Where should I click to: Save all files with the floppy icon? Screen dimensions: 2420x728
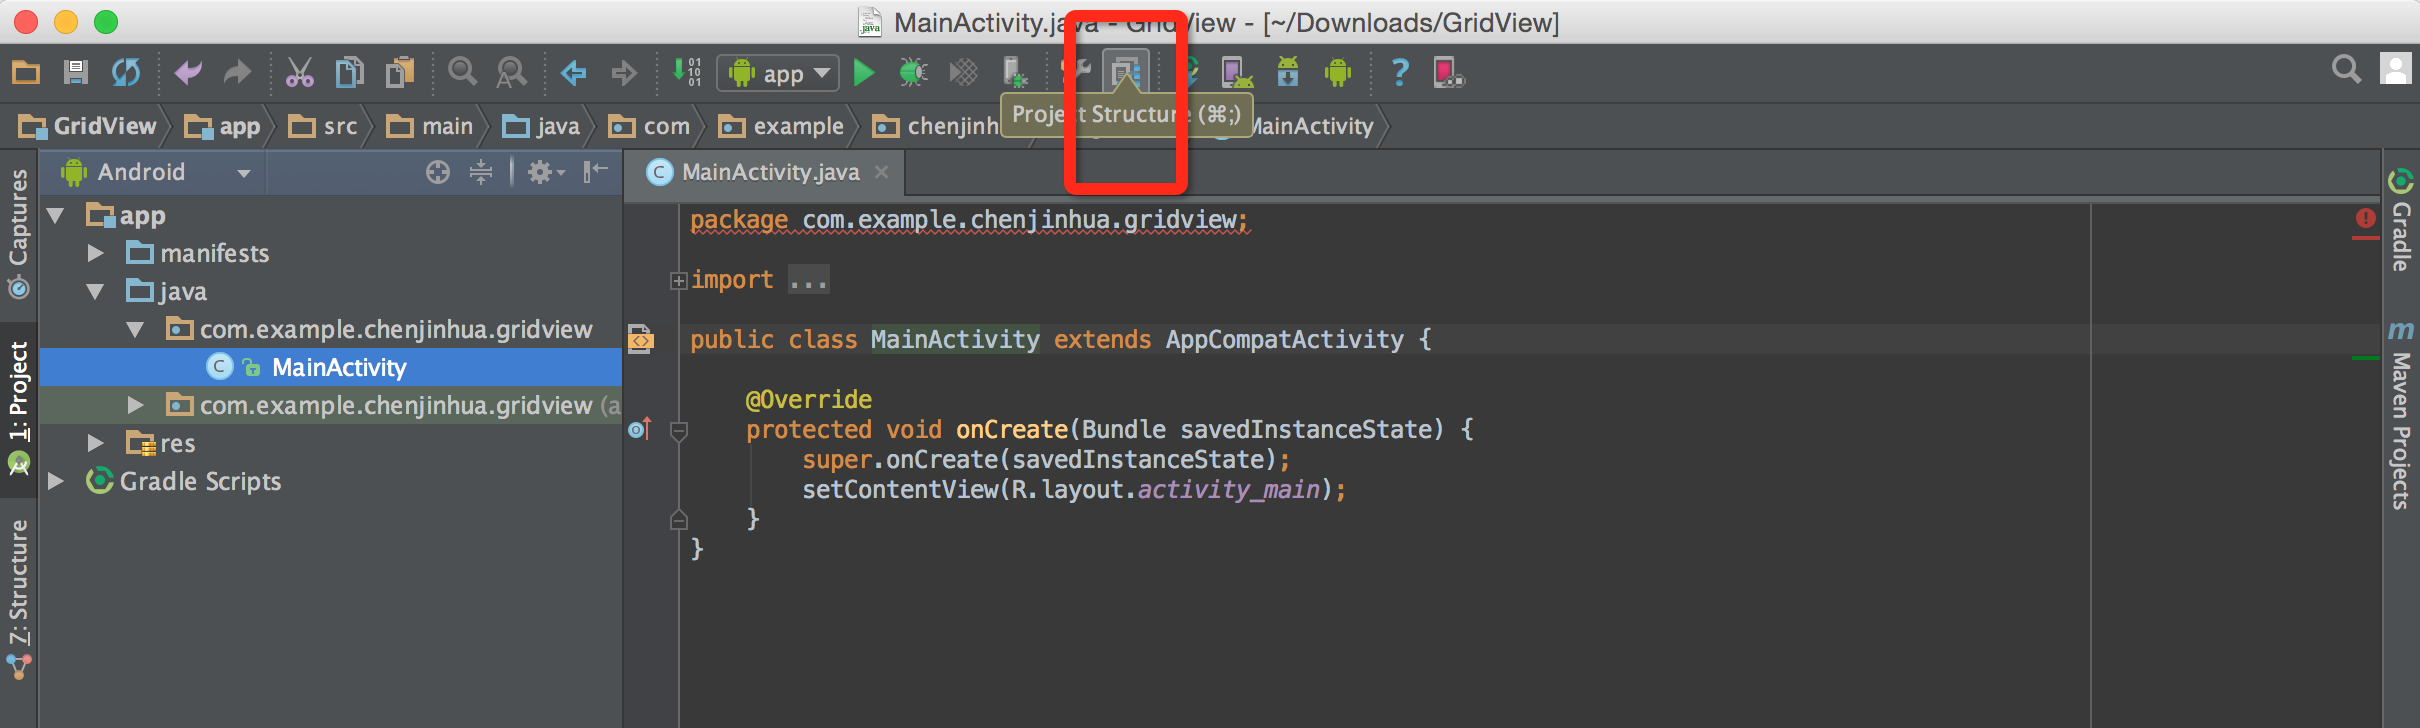tap(75, 72)
